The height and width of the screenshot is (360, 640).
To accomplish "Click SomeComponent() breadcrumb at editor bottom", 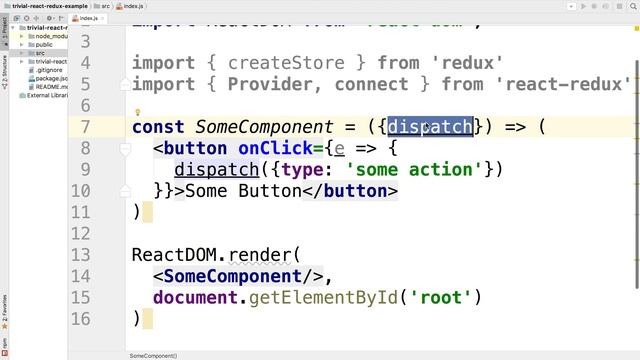I will tap(153, 356).
